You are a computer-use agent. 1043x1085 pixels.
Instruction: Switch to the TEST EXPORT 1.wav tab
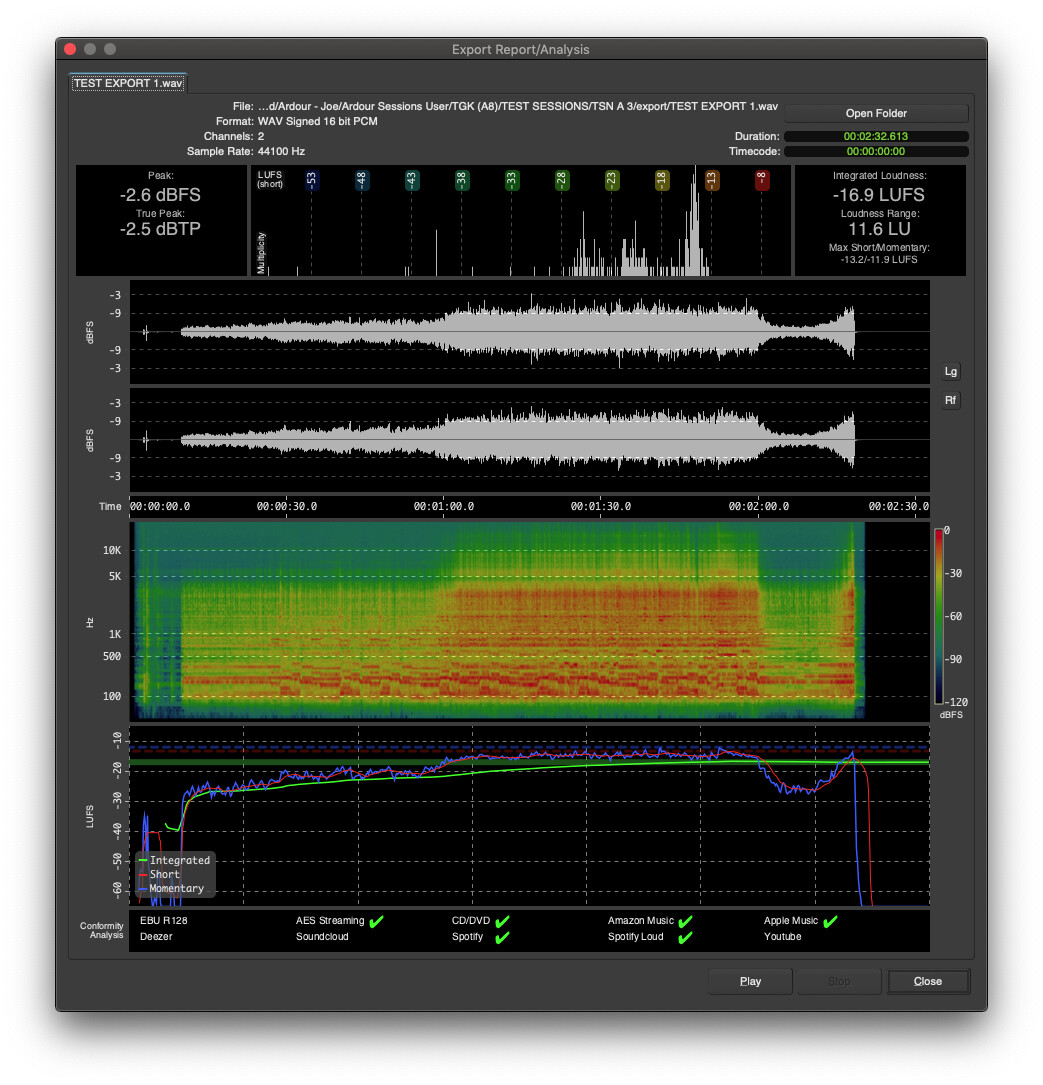click(x=128, y=84)
